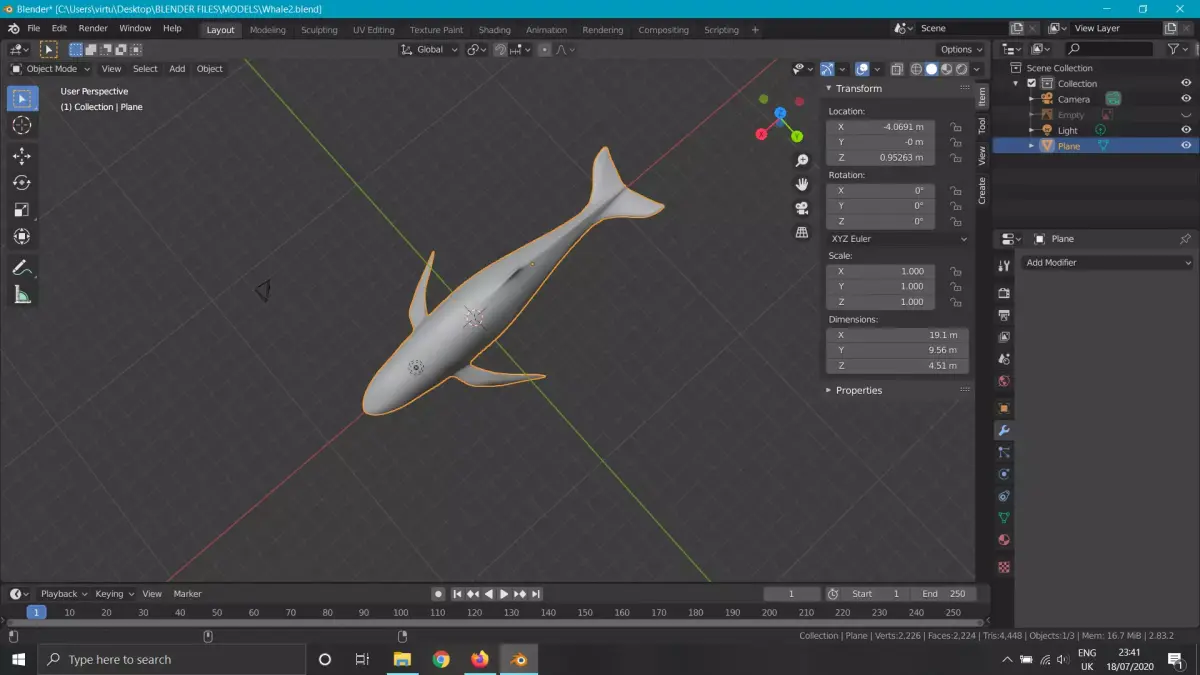Viewport: 1200px width, 675px height.
Task: Activate the combined Transform tool
Action: (x=22, y=237)
